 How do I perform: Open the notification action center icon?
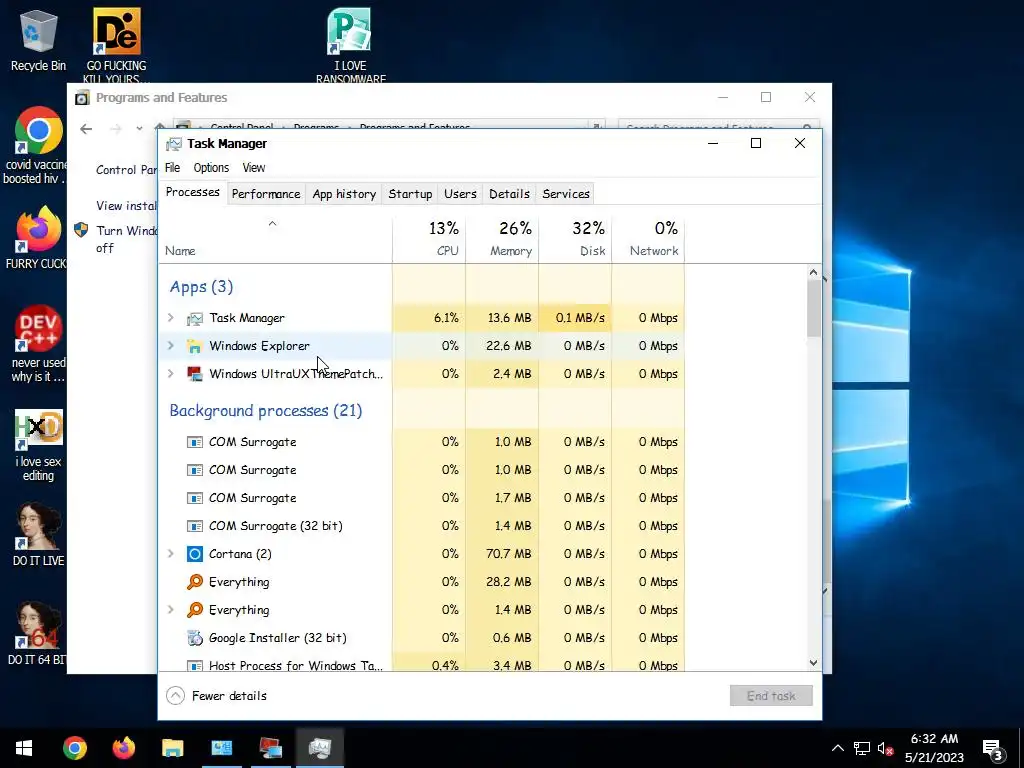click(x=993, y=748)
